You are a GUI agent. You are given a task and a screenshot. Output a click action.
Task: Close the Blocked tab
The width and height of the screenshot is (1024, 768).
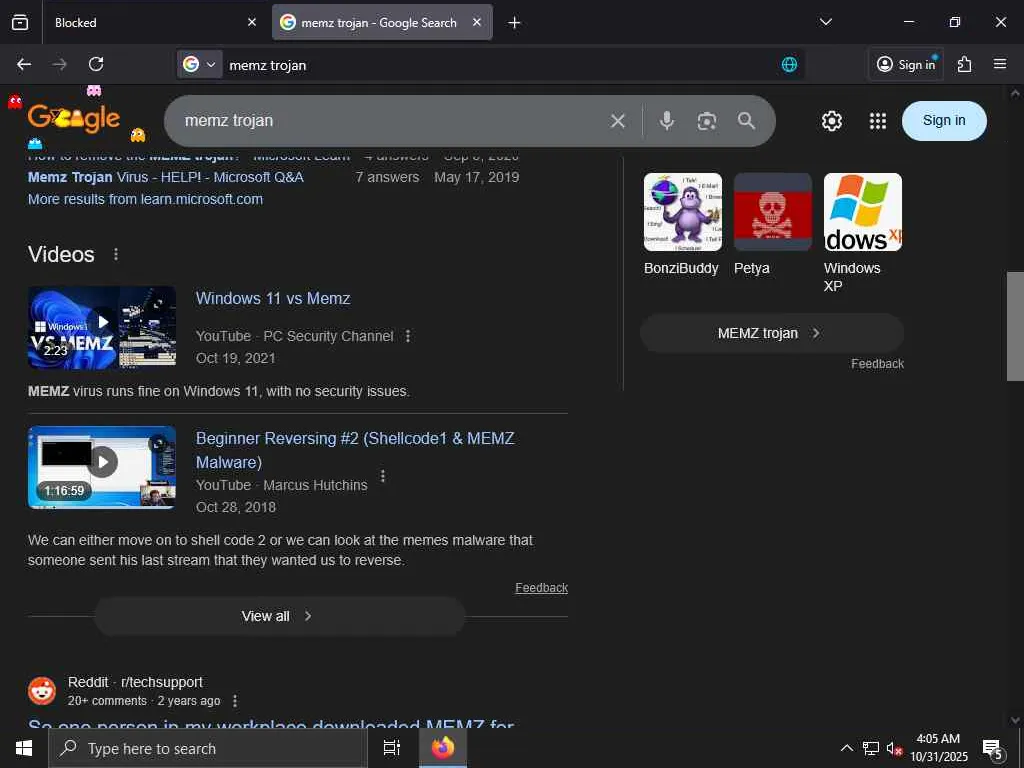252,22
